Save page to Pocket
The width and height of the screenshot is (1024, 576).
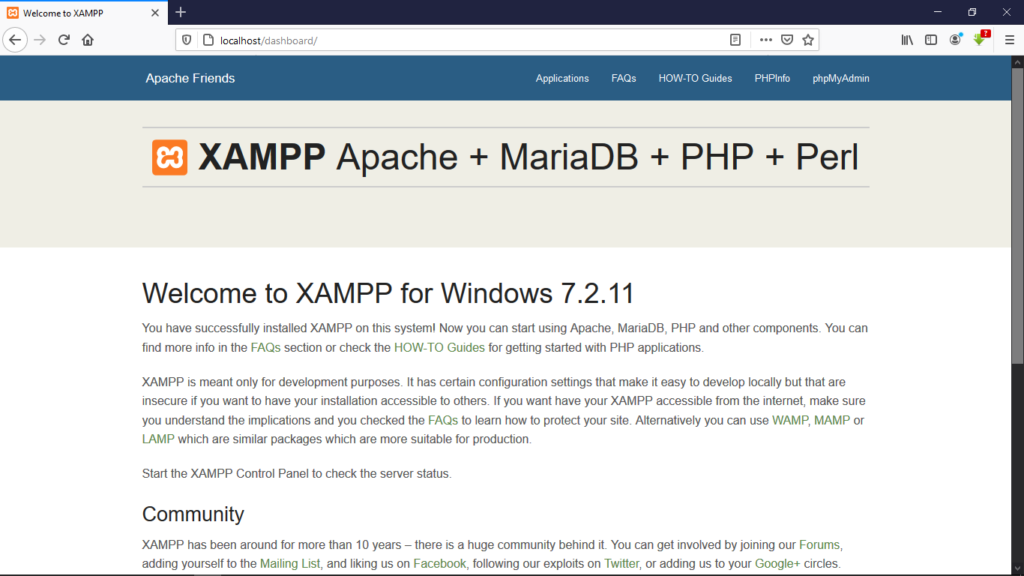(787, 40)
